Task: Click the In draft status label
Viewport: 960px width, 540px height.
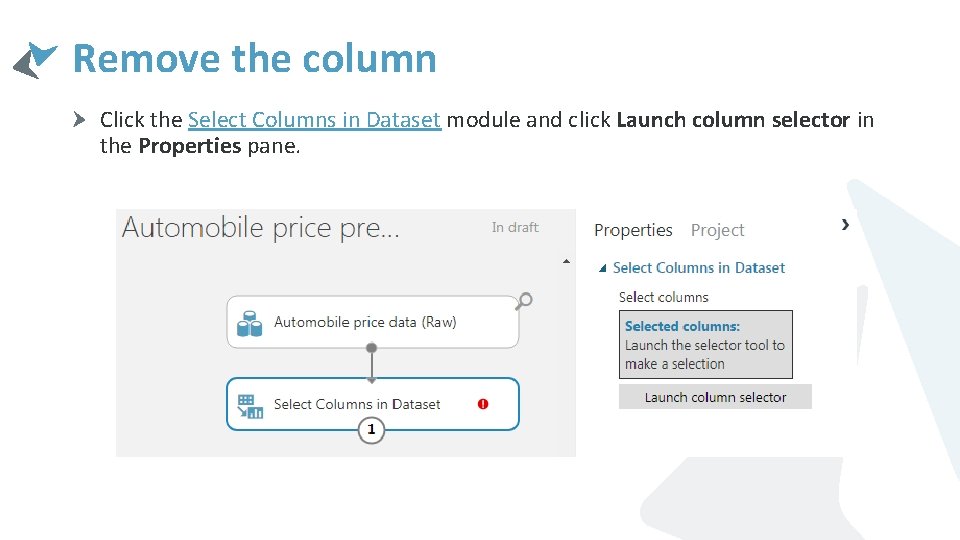Action: coord(515,228)
